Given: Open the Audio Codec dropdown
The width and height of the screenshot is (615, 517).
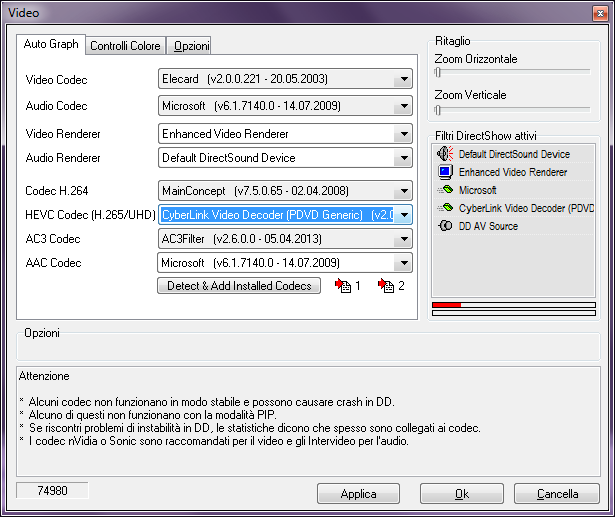Looking at the screenshot, I should point(404,106).
